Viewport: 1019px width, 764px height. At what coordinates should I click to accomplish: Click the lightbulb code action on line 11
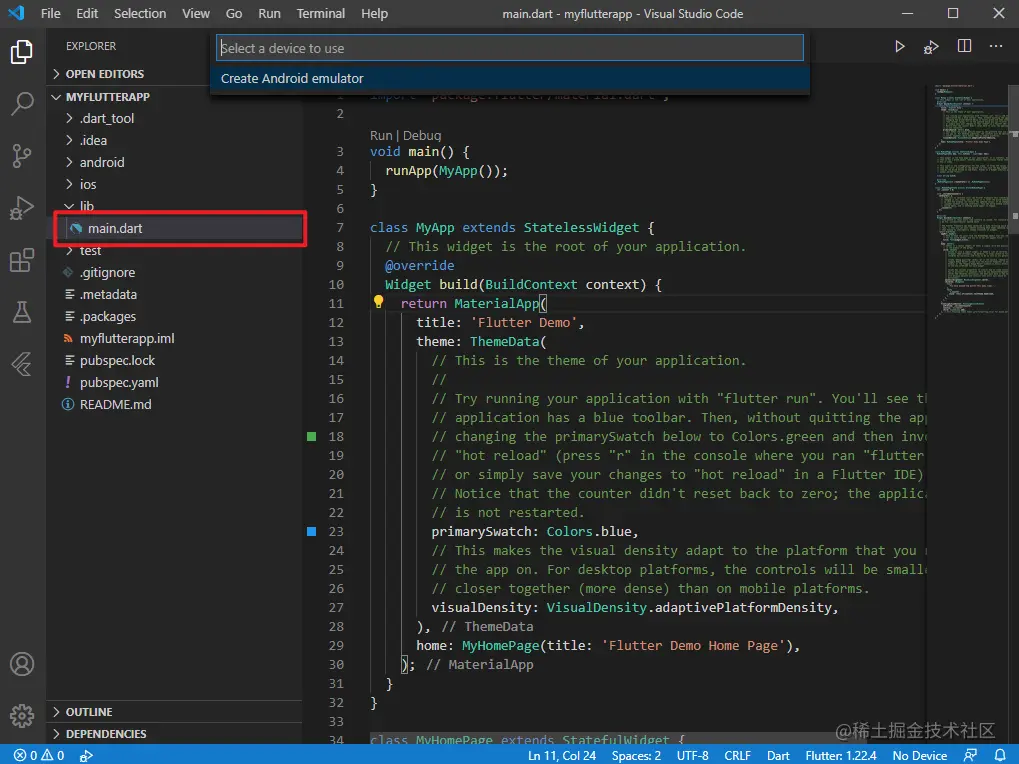[379, 302]
